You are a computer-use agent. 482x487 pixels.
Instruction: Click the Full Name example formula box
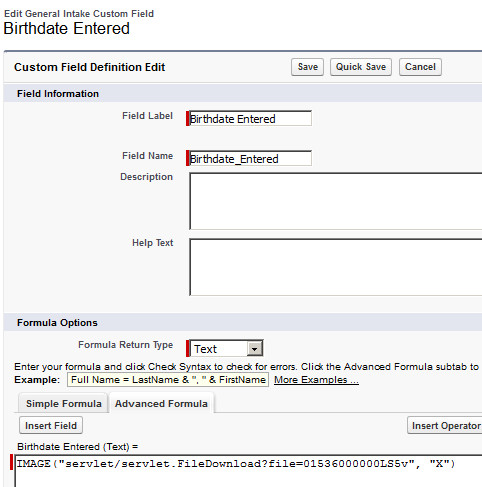click(x=168, y=380)
